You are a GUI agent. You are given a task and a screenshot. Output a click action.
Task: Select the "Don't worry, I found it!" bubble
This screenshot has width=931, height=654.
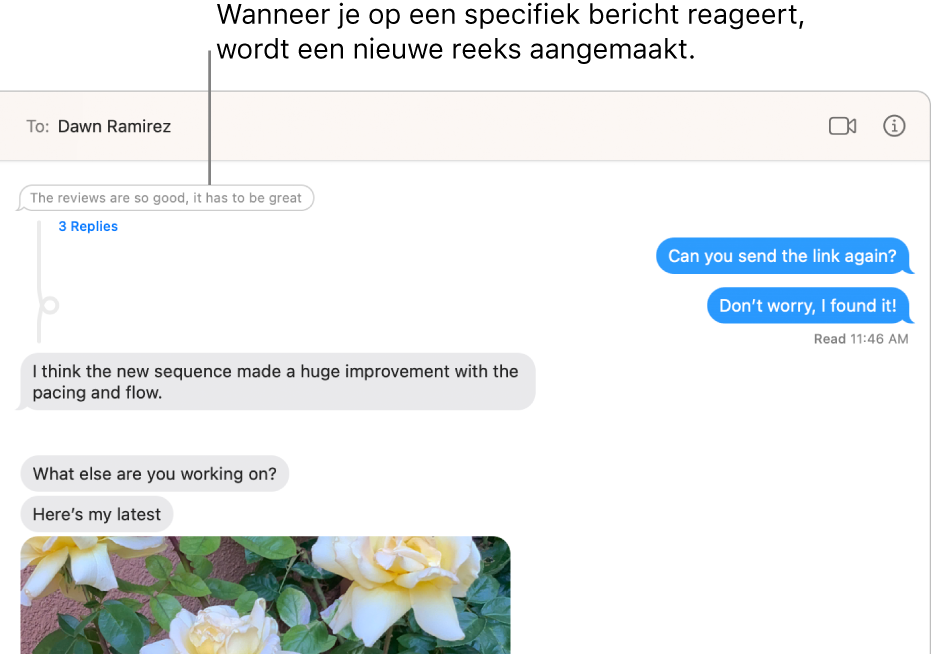click(808, 306)
